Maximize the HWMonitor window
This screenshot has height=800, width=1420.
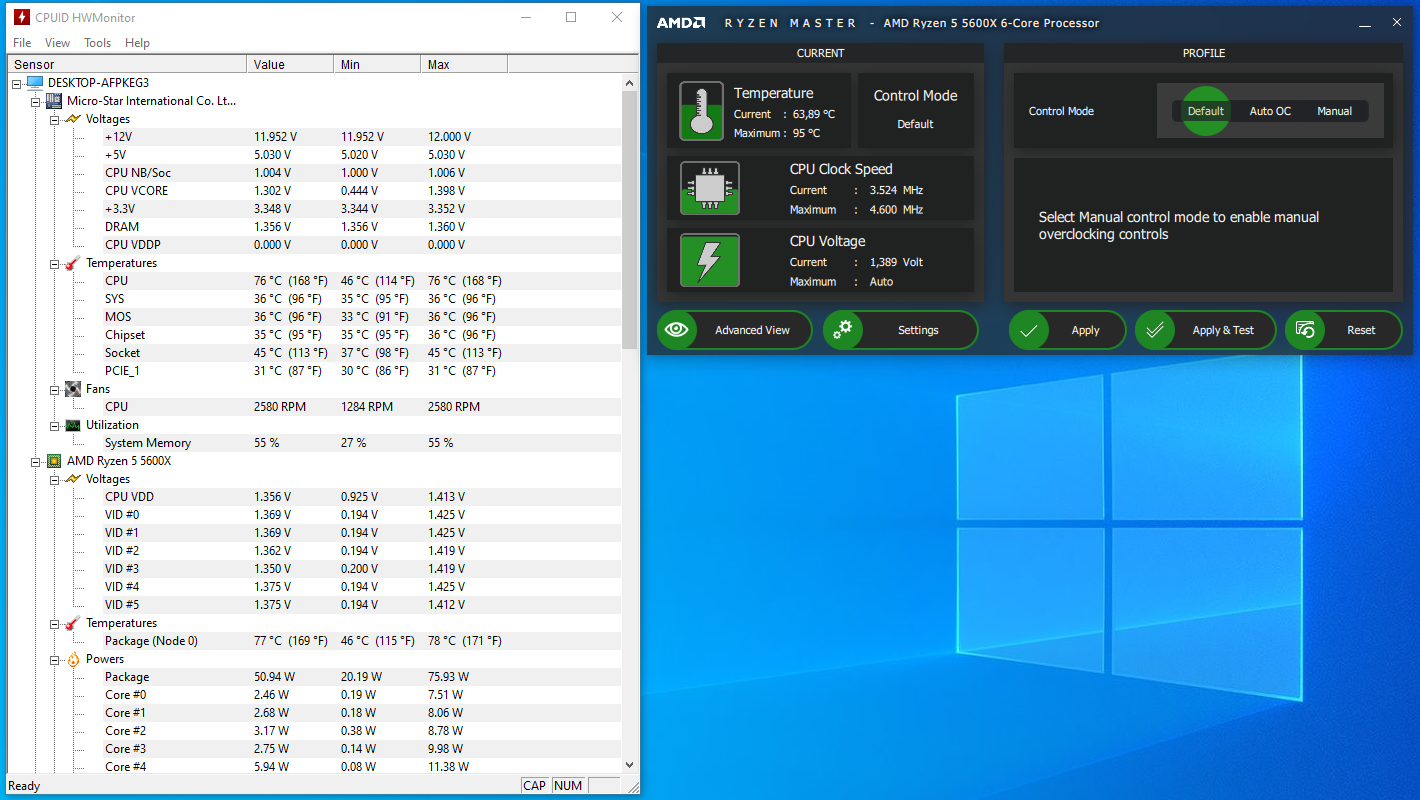pyautogui.click(x=571, y=17)
